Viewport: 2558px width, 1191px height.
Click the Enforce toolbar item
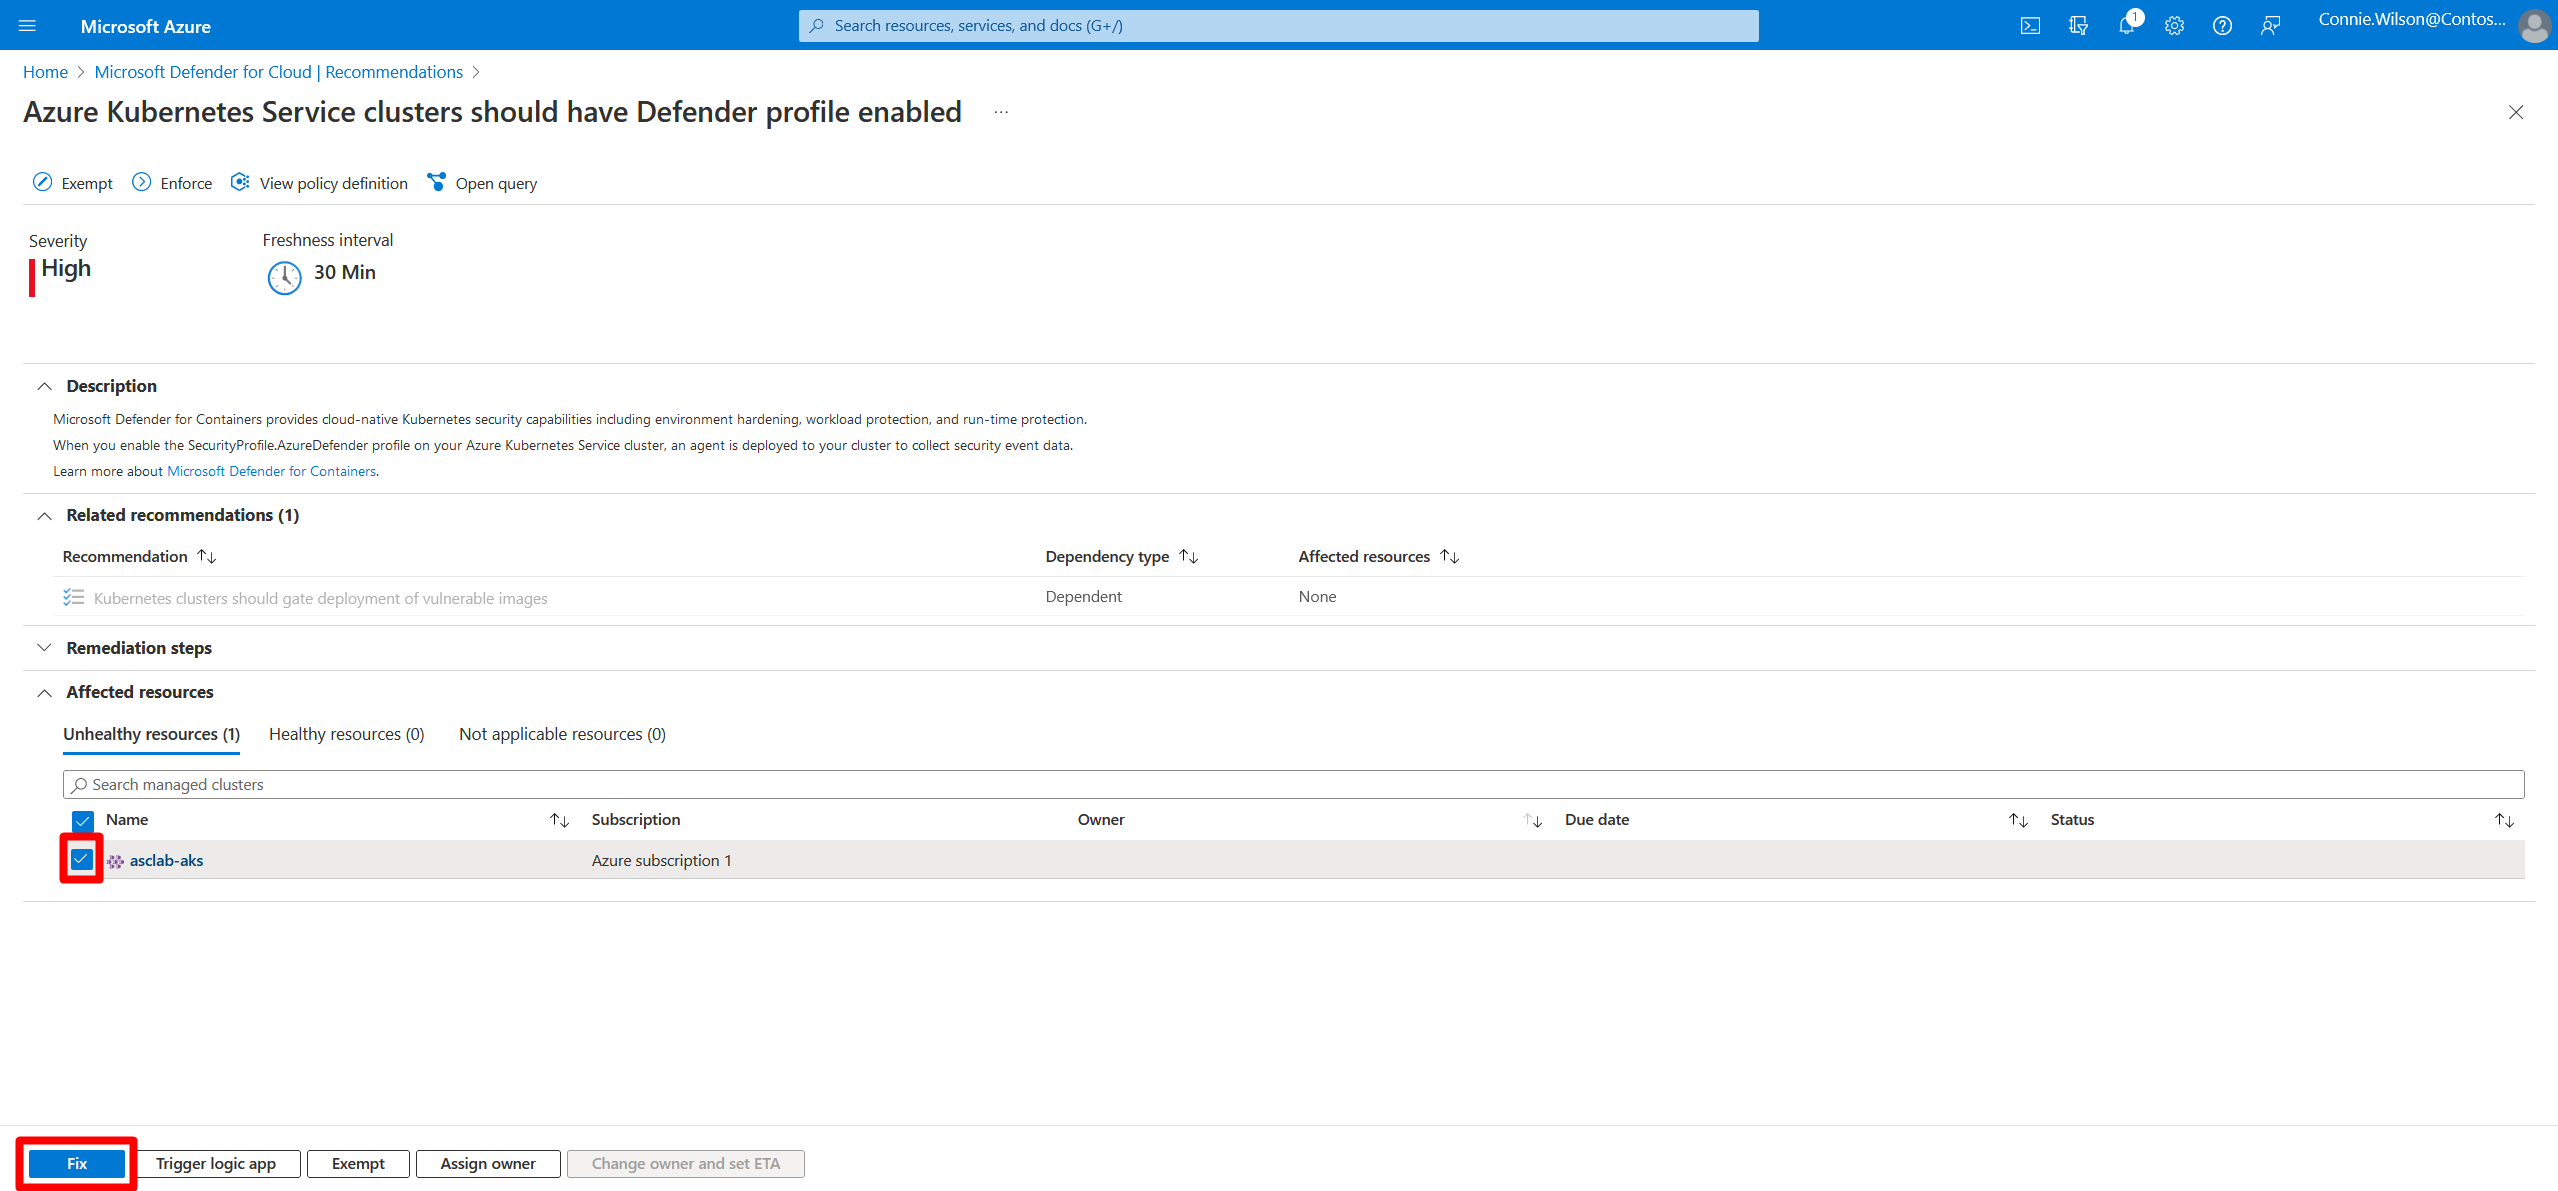click(172, 183)
